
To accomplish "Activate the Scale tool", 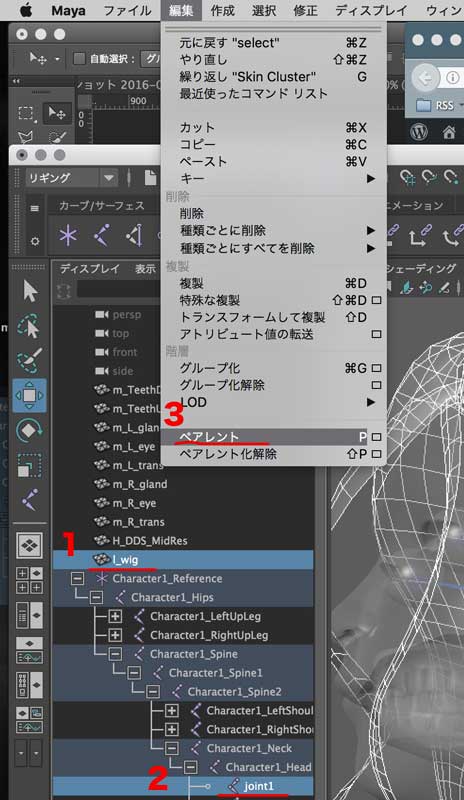I will pos(29,465).
